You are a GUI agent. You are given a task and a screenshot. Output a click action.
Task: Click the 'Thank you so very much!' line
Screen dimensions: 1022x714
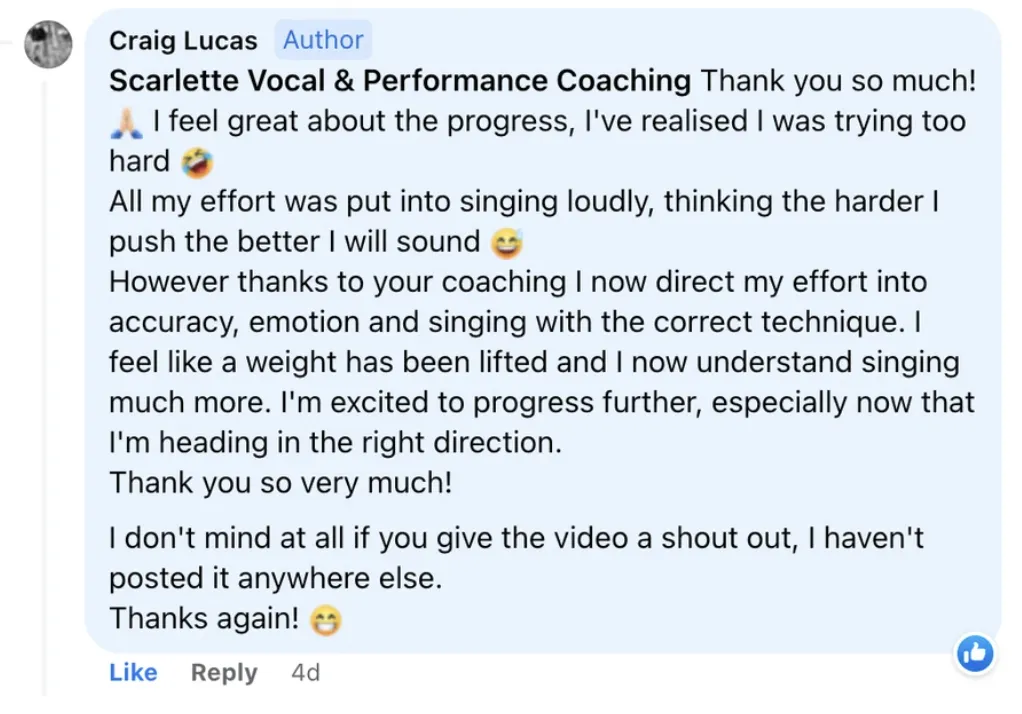pos(281,483)
